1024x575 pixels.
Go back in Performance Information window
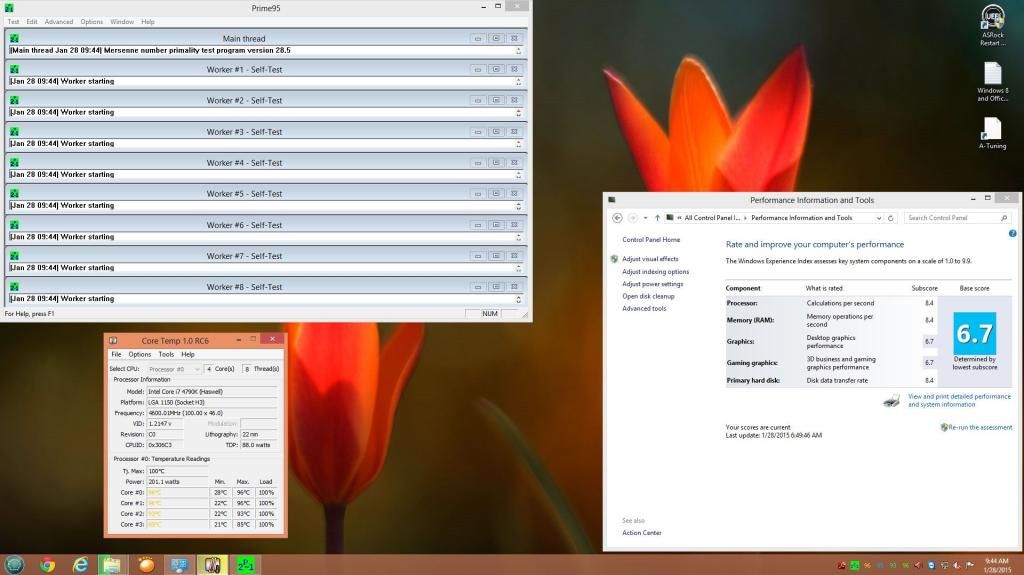click(617, 218)
